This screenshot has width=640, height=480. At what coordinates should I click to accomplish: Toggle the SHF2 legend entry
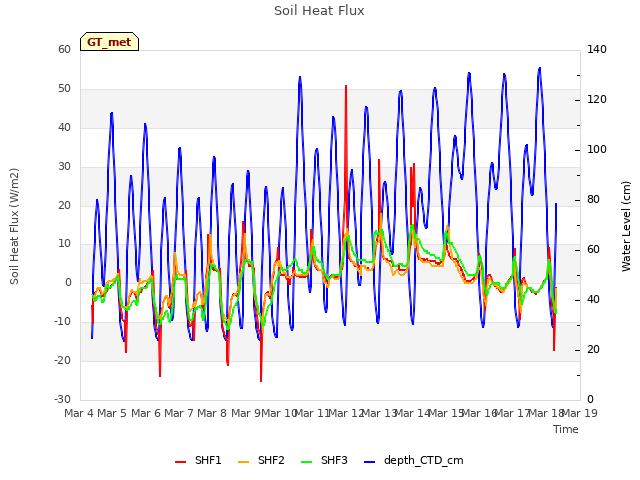[261, 460]
